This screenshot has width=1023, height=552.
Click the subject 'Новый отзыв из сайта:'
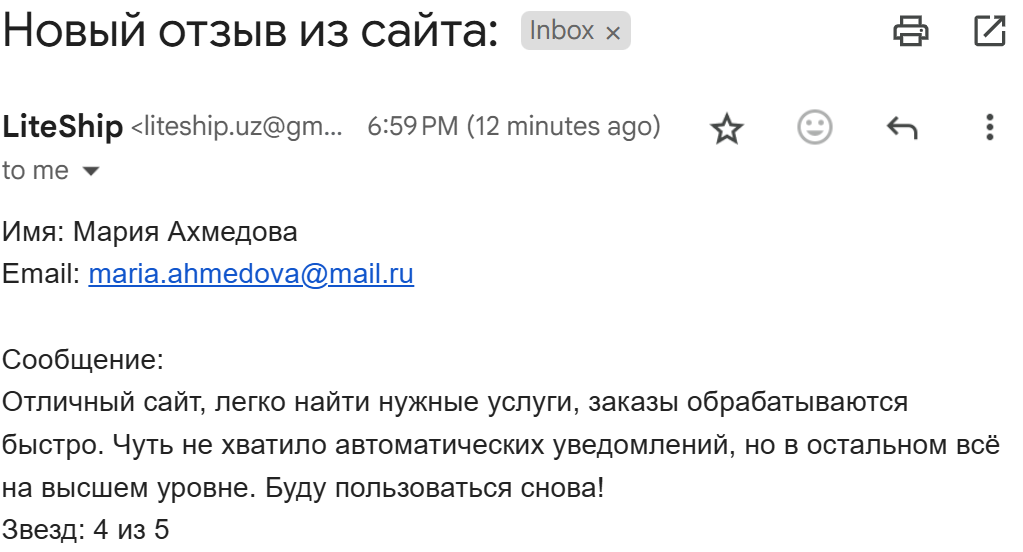251,31
